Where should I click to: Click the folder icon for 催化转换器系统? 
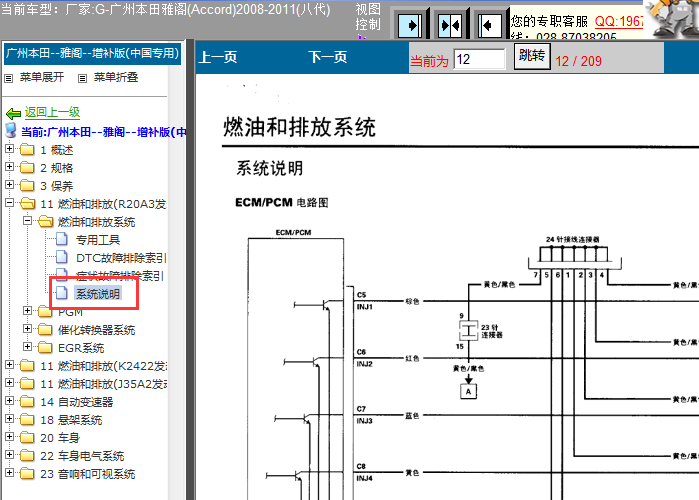coord(45,329)
